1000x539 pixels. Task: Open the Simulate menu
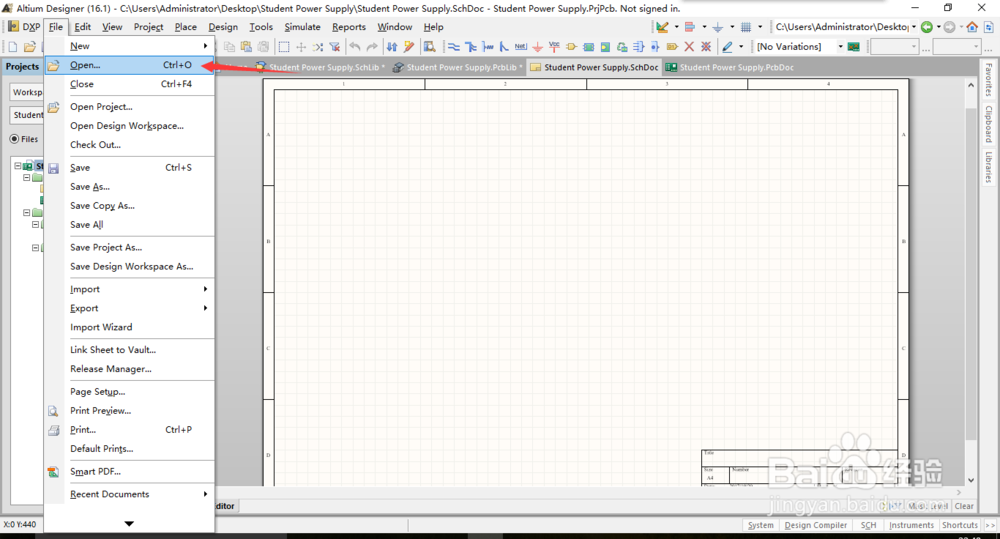[302, 27]
